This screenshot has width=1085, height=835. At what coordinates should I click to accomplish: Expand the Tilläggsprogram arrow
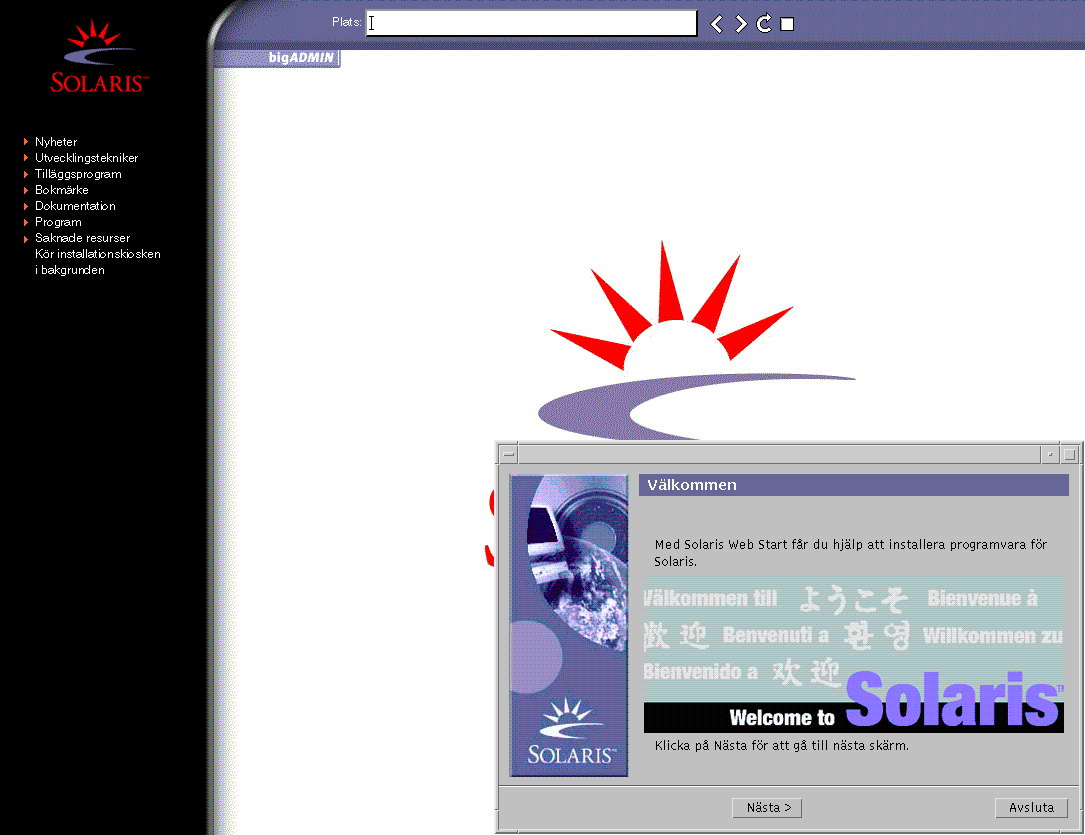click(x=26, y=174)
